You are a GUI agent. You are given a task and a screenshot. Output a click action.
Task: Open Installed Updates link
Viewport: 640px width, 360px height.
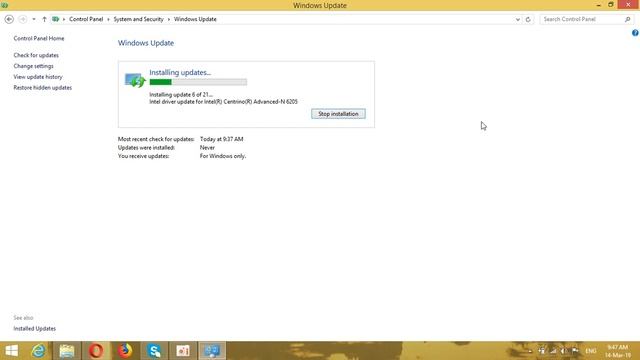pos(34,329)
